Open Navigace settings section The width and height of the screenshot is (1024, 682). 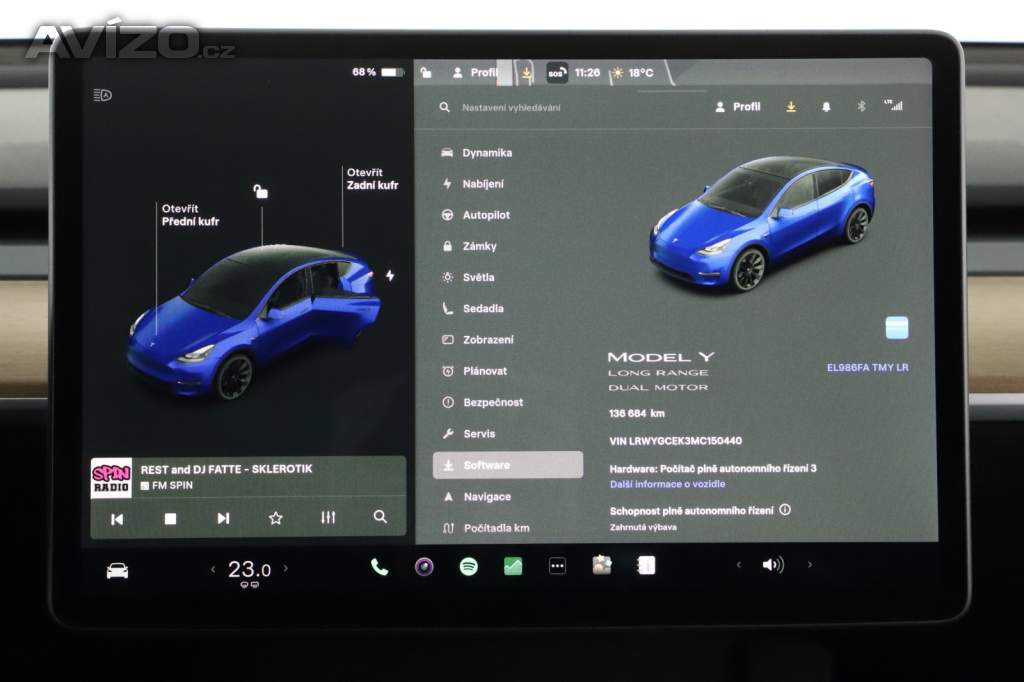pos(487,497)
